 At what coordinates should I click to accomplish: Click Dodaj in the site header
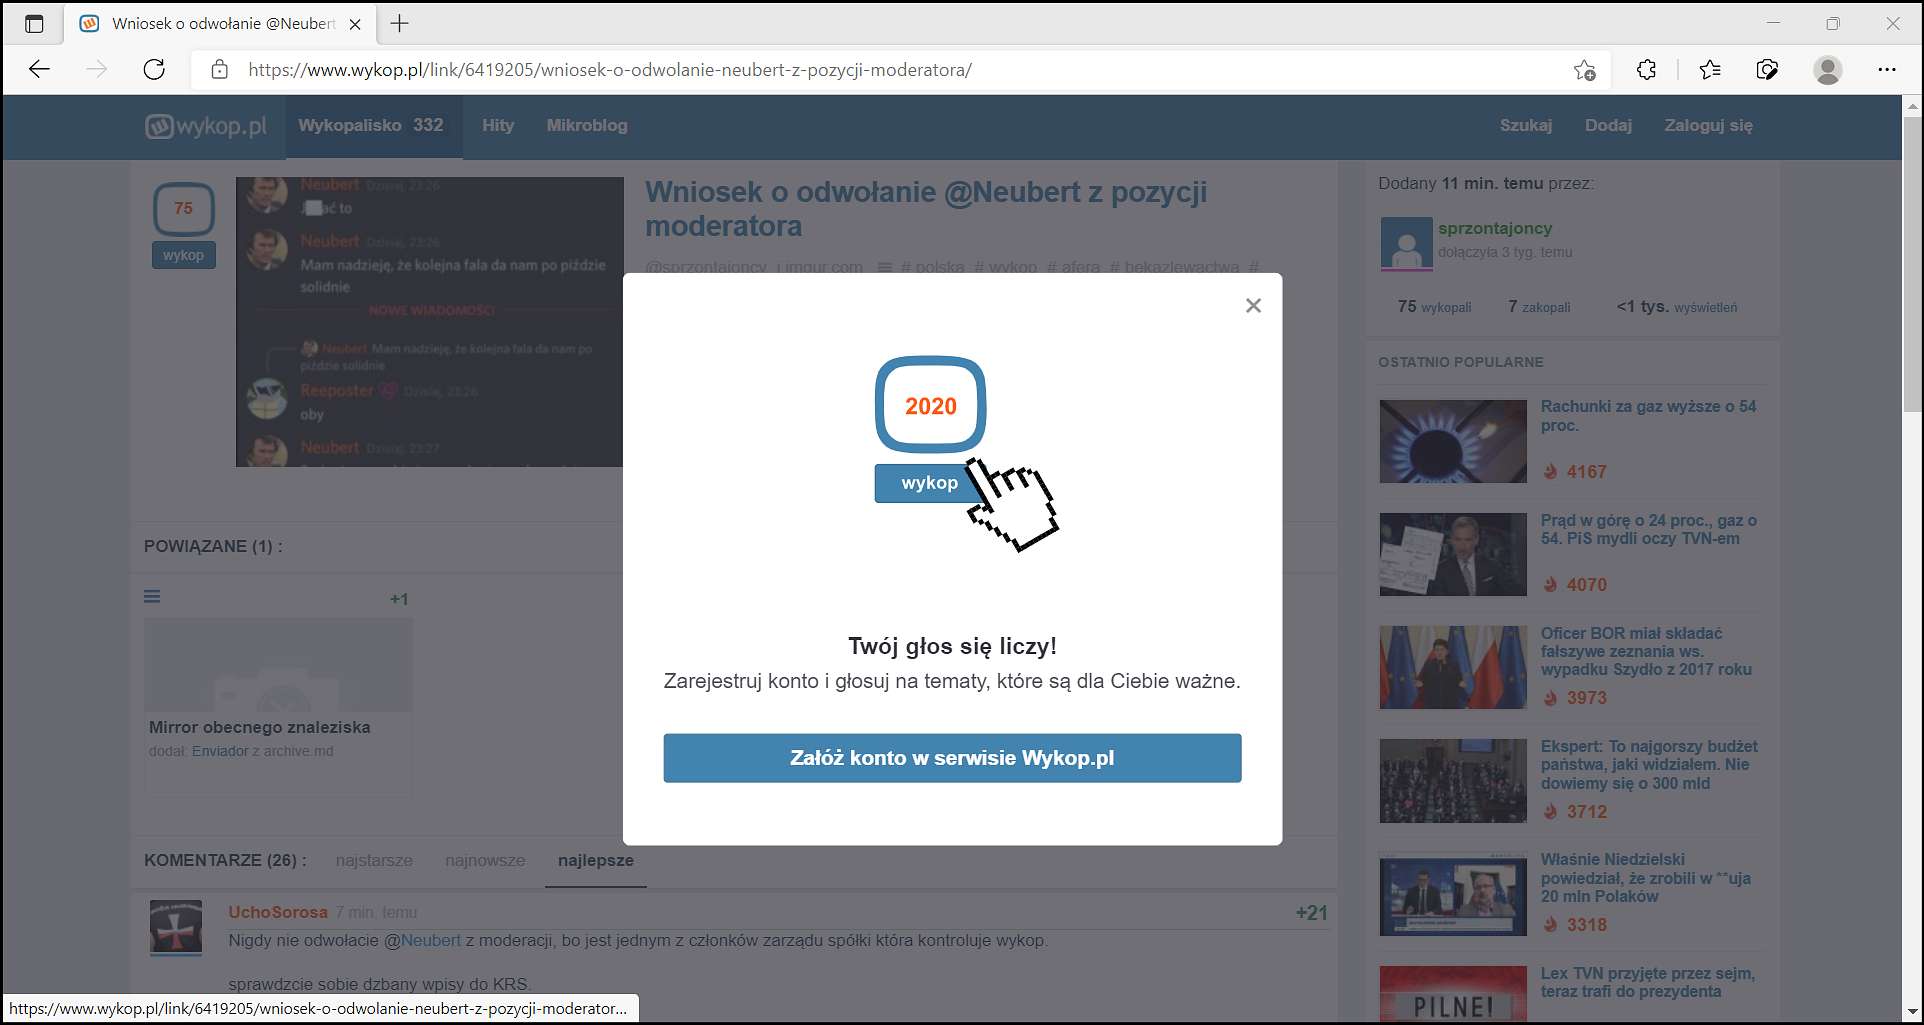click(x=1608, y=125)
